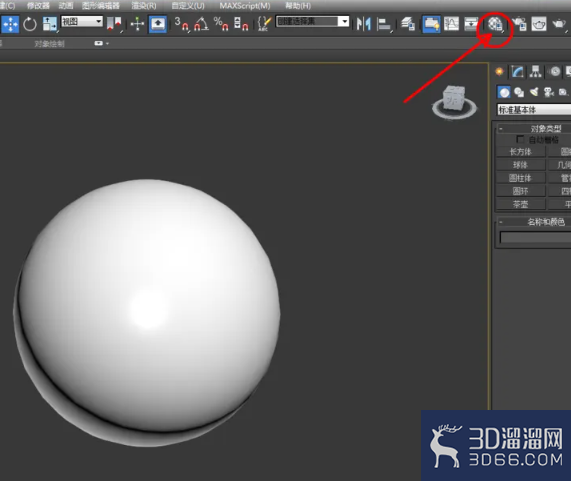Open the 修改器 menu

click(38, 5)
